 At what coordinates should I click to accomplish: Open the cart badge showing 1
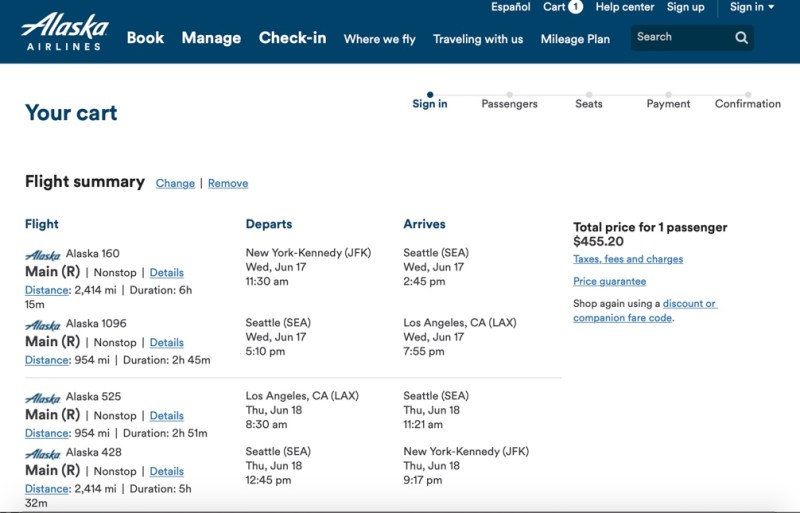click(x=576, y=7)
